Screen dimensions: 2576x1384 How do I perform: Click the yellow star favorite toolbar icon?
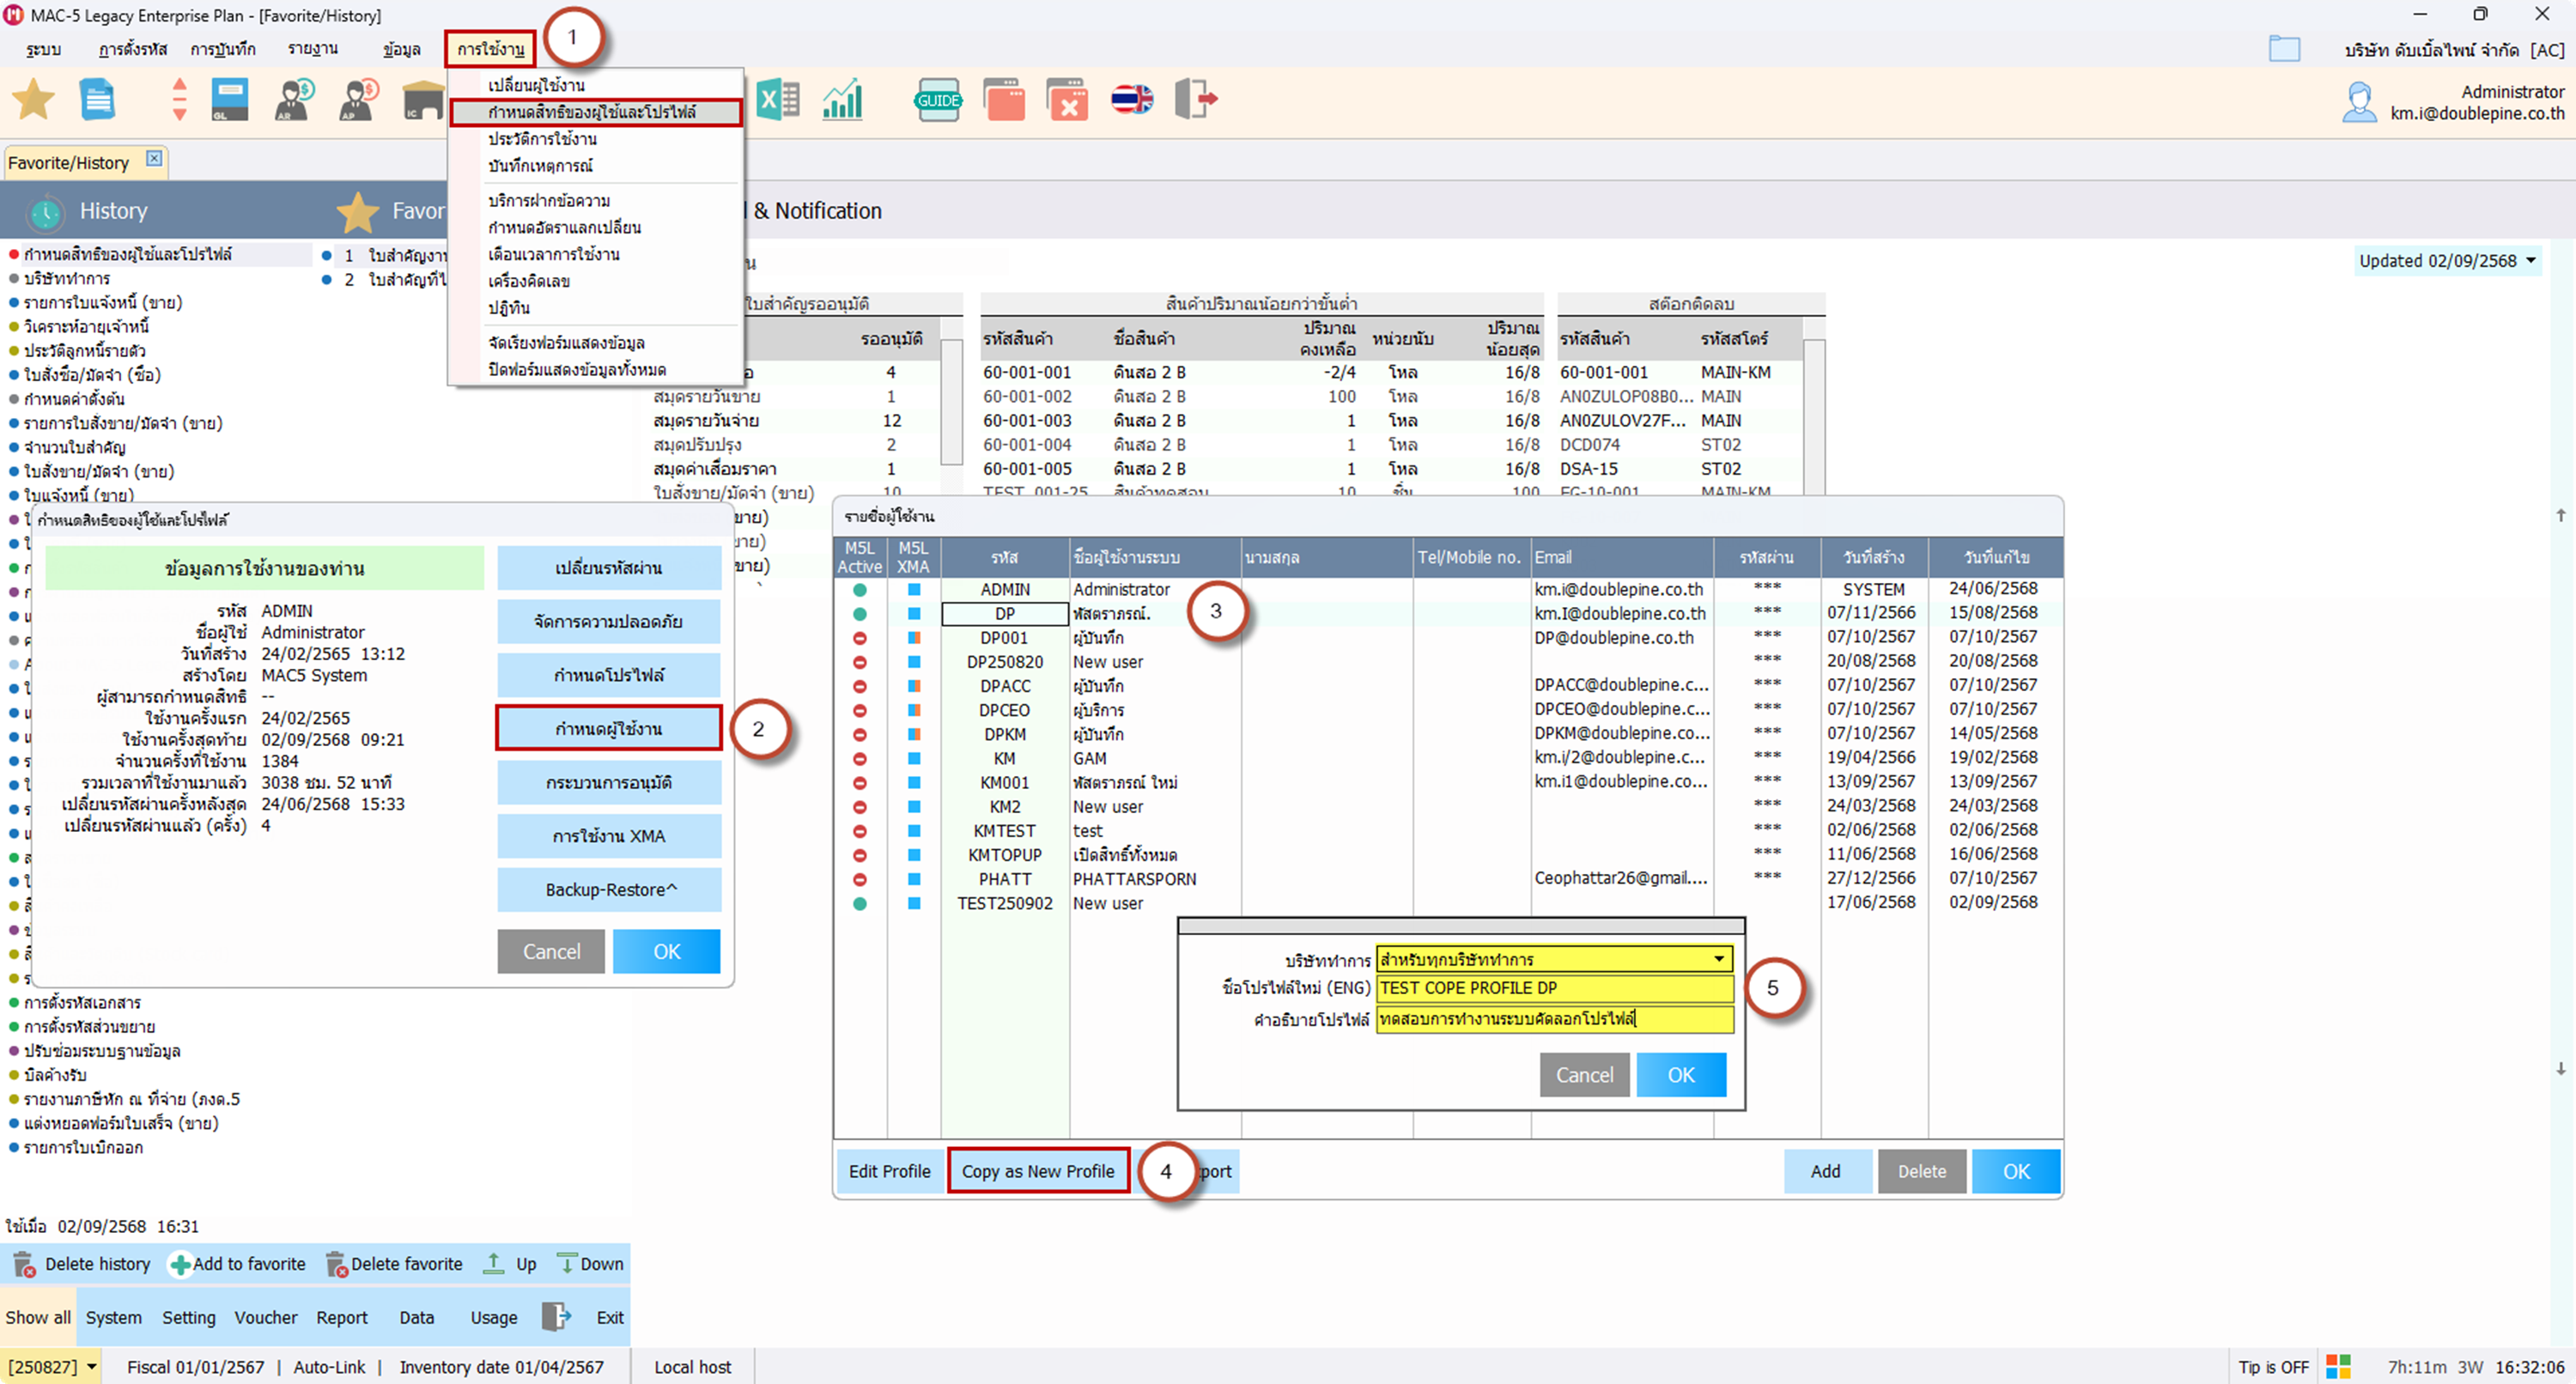click(33, 100)
